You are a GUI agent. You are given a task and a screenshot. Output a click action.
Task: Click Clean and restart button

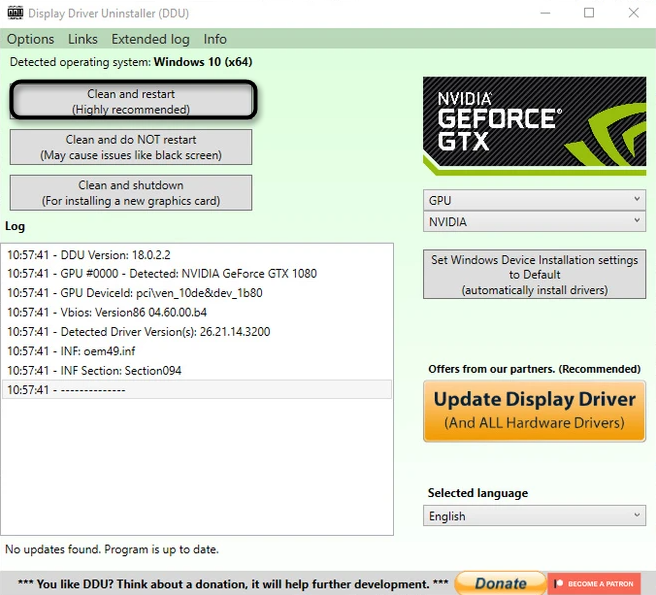(x=131, y=101)
